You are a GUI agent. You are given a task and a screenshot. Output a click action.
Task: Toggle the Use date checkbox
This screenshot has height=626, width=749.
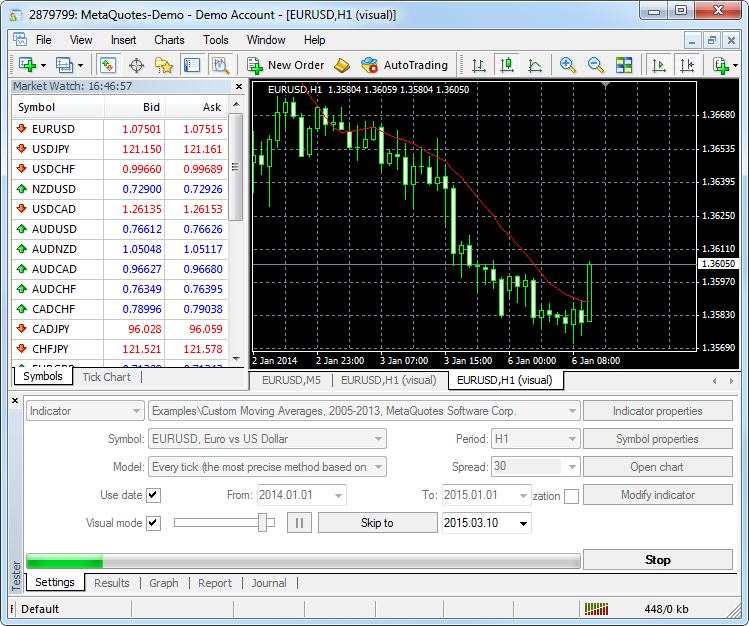153,495
